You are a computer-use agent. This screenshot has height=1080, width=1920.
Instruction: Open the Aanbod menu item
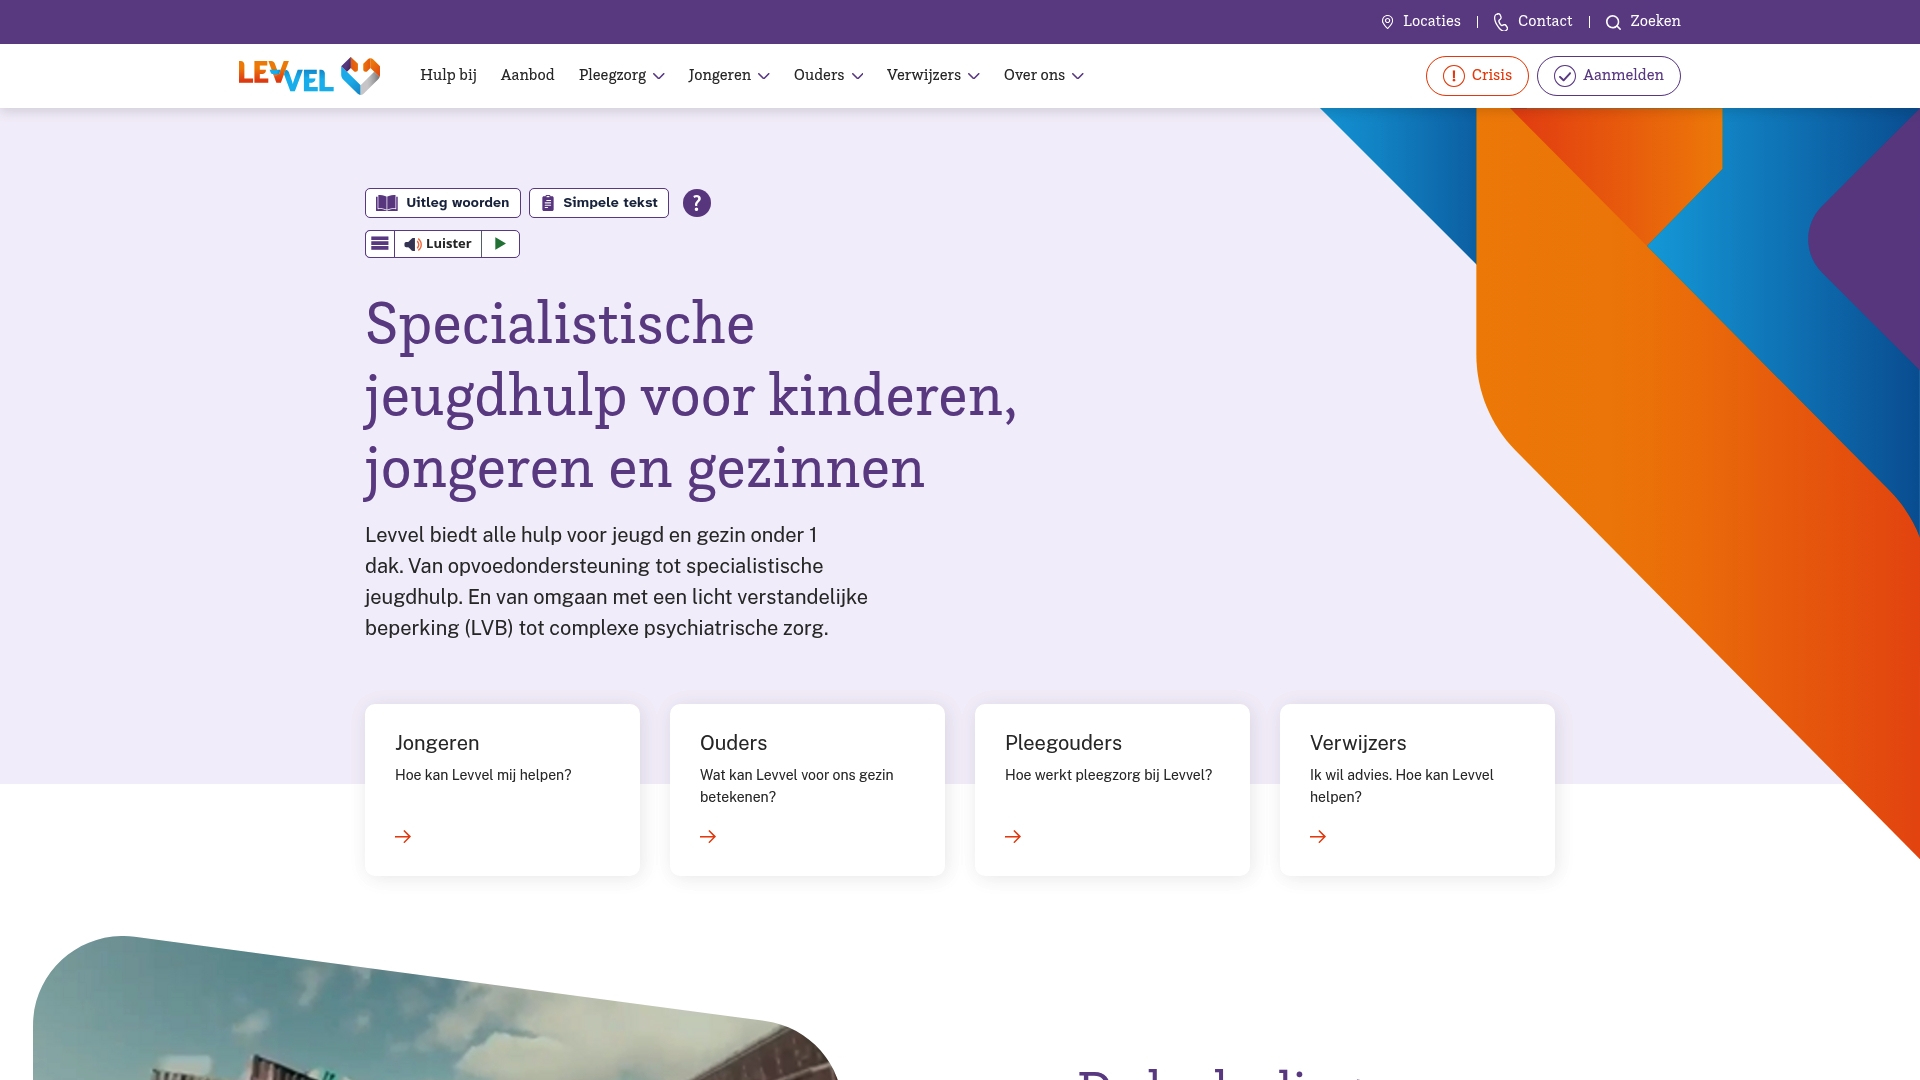[x=527, y=75]
